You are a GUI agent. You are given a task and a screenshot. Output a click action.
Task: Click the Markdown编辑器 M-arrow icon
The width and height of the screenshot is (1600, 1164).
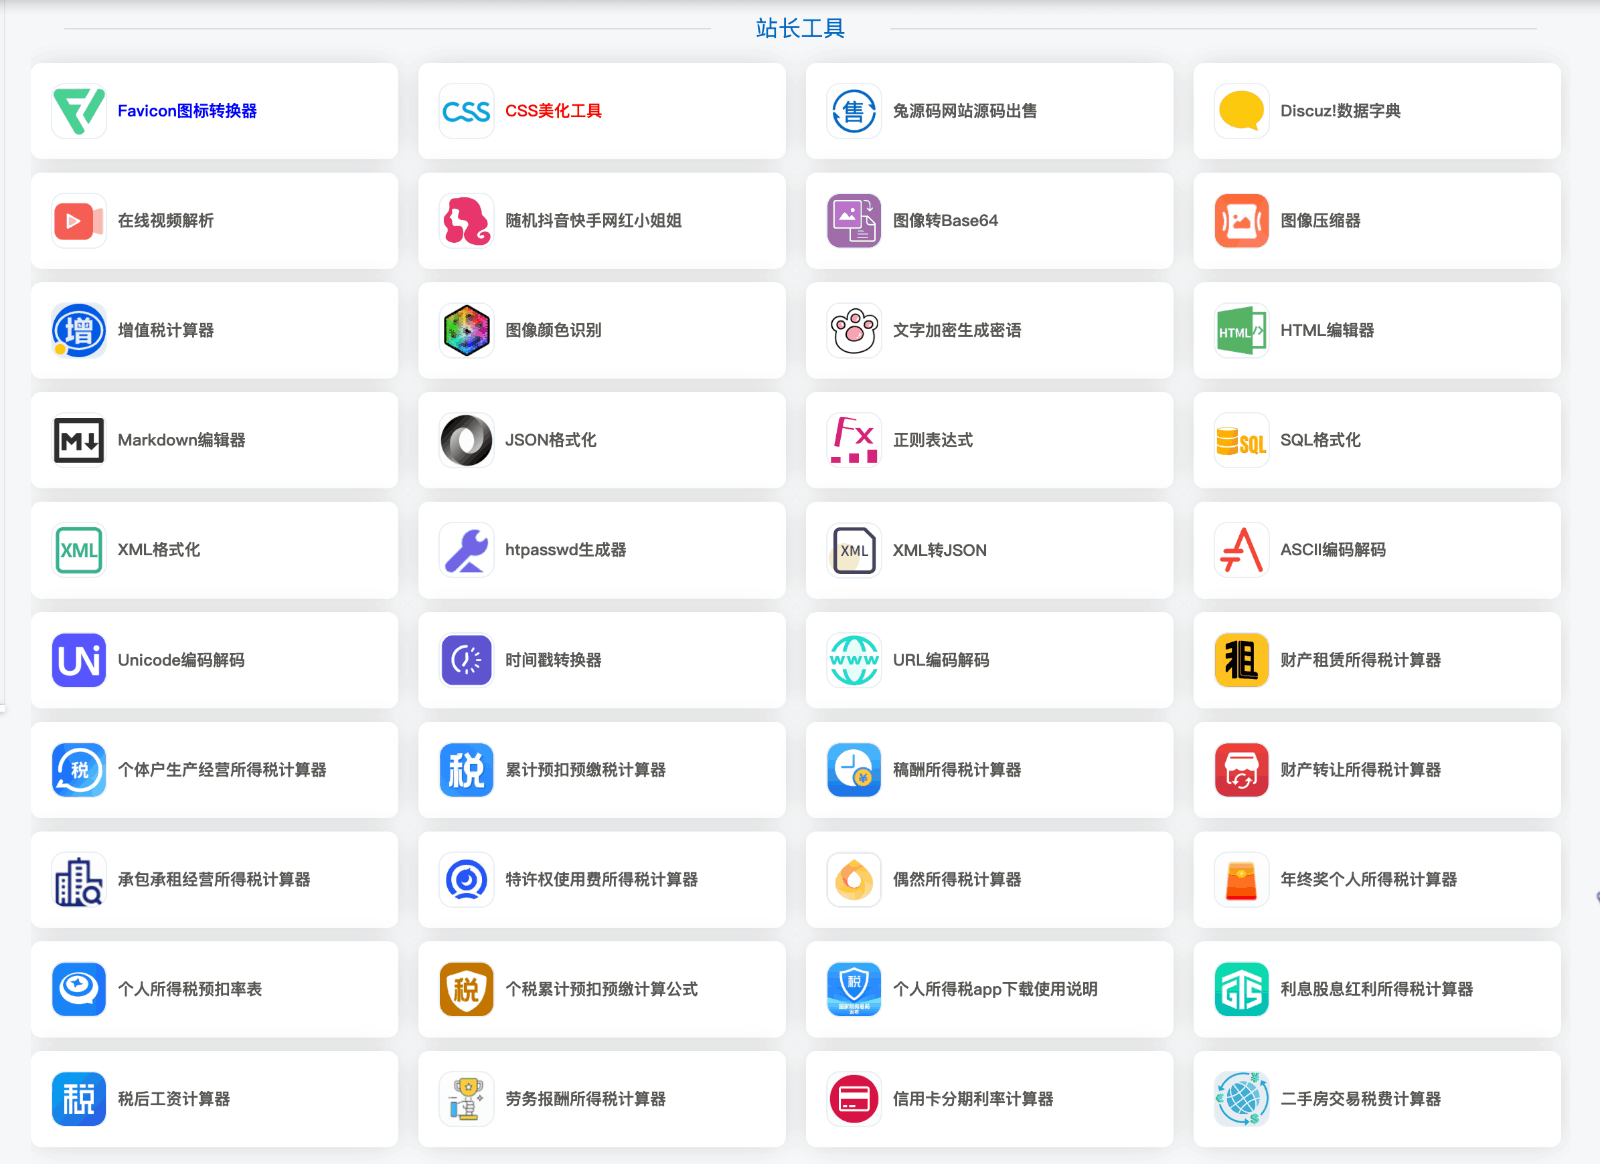[79, 440]
